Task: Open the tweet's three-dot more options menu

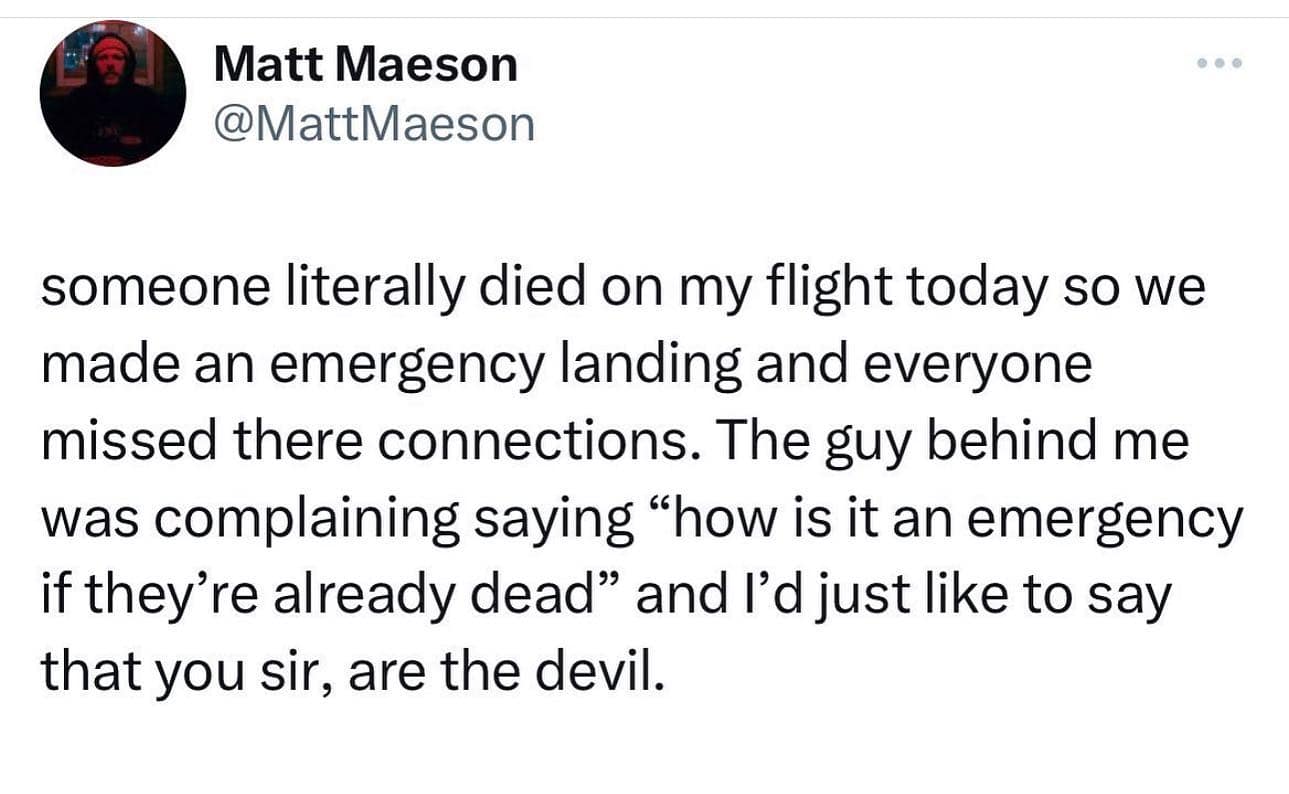Action: pos(1221,64)
